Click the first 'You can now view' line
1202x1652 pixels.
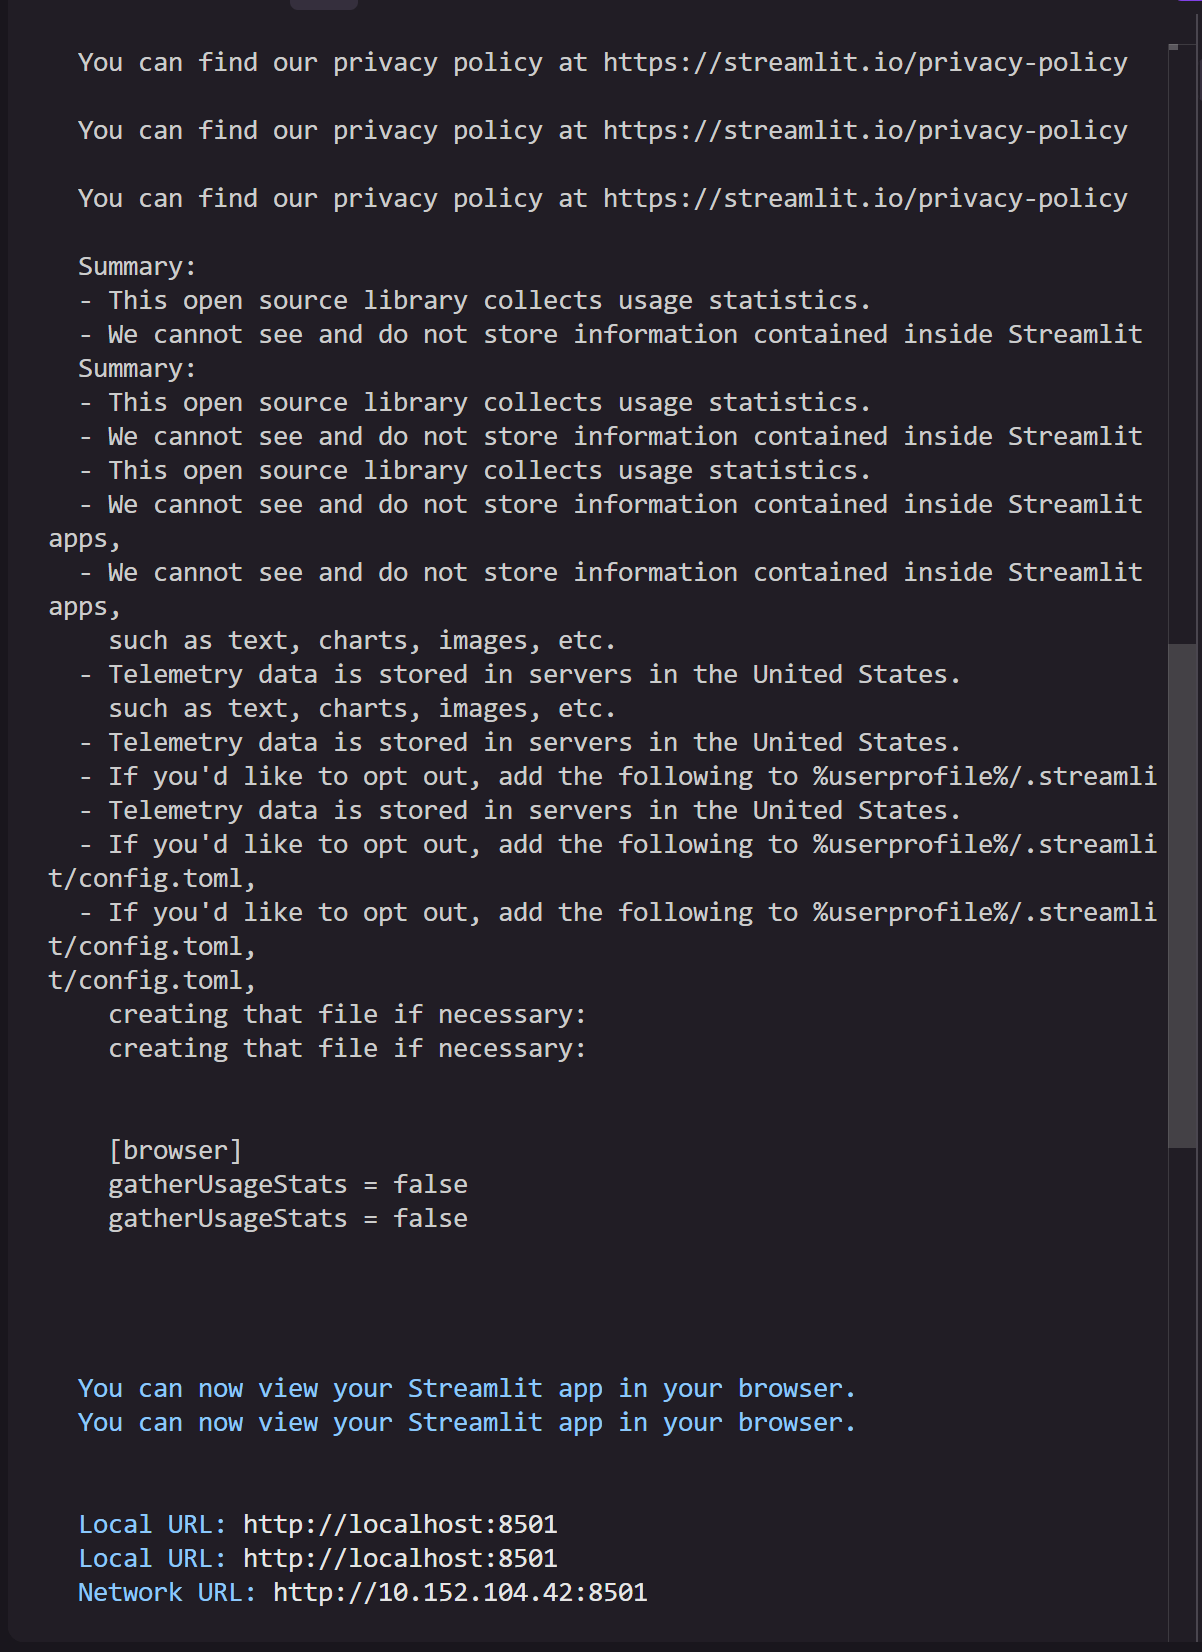(467, 1389)
